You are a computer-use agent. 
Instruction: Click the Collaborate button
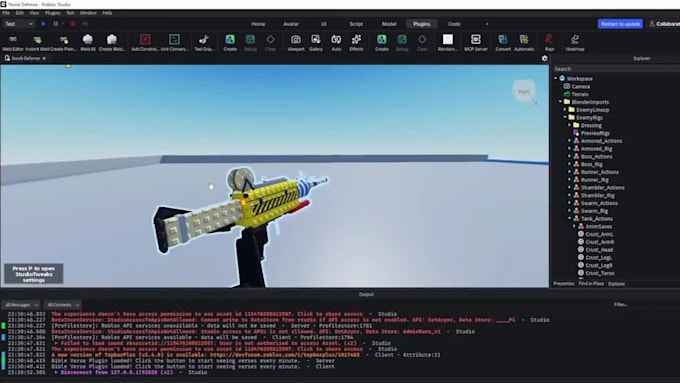[664, 24]
